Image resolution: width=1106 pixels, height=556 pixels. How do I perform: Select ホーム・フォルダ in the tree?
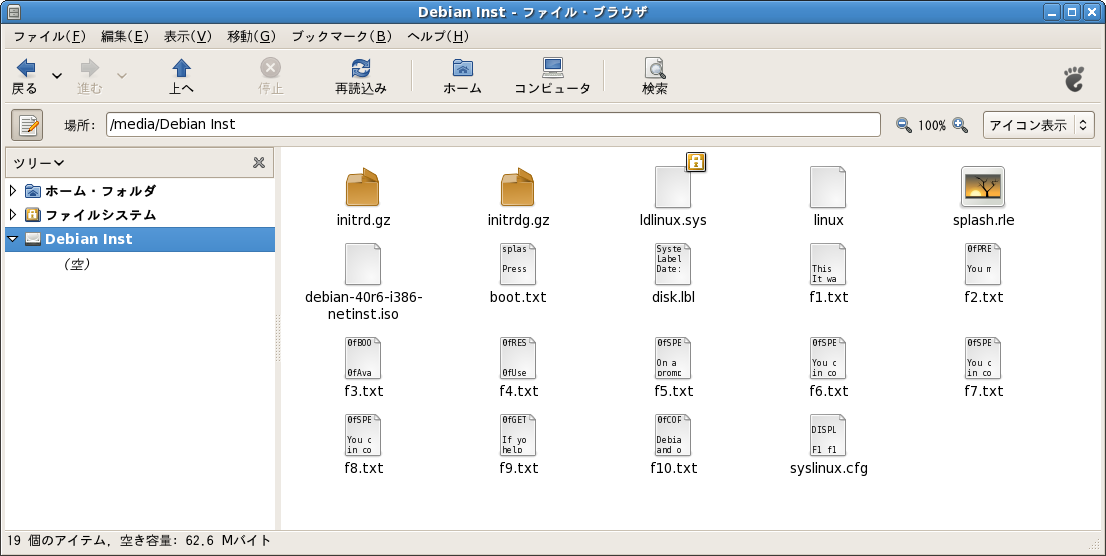click(101, 191)
